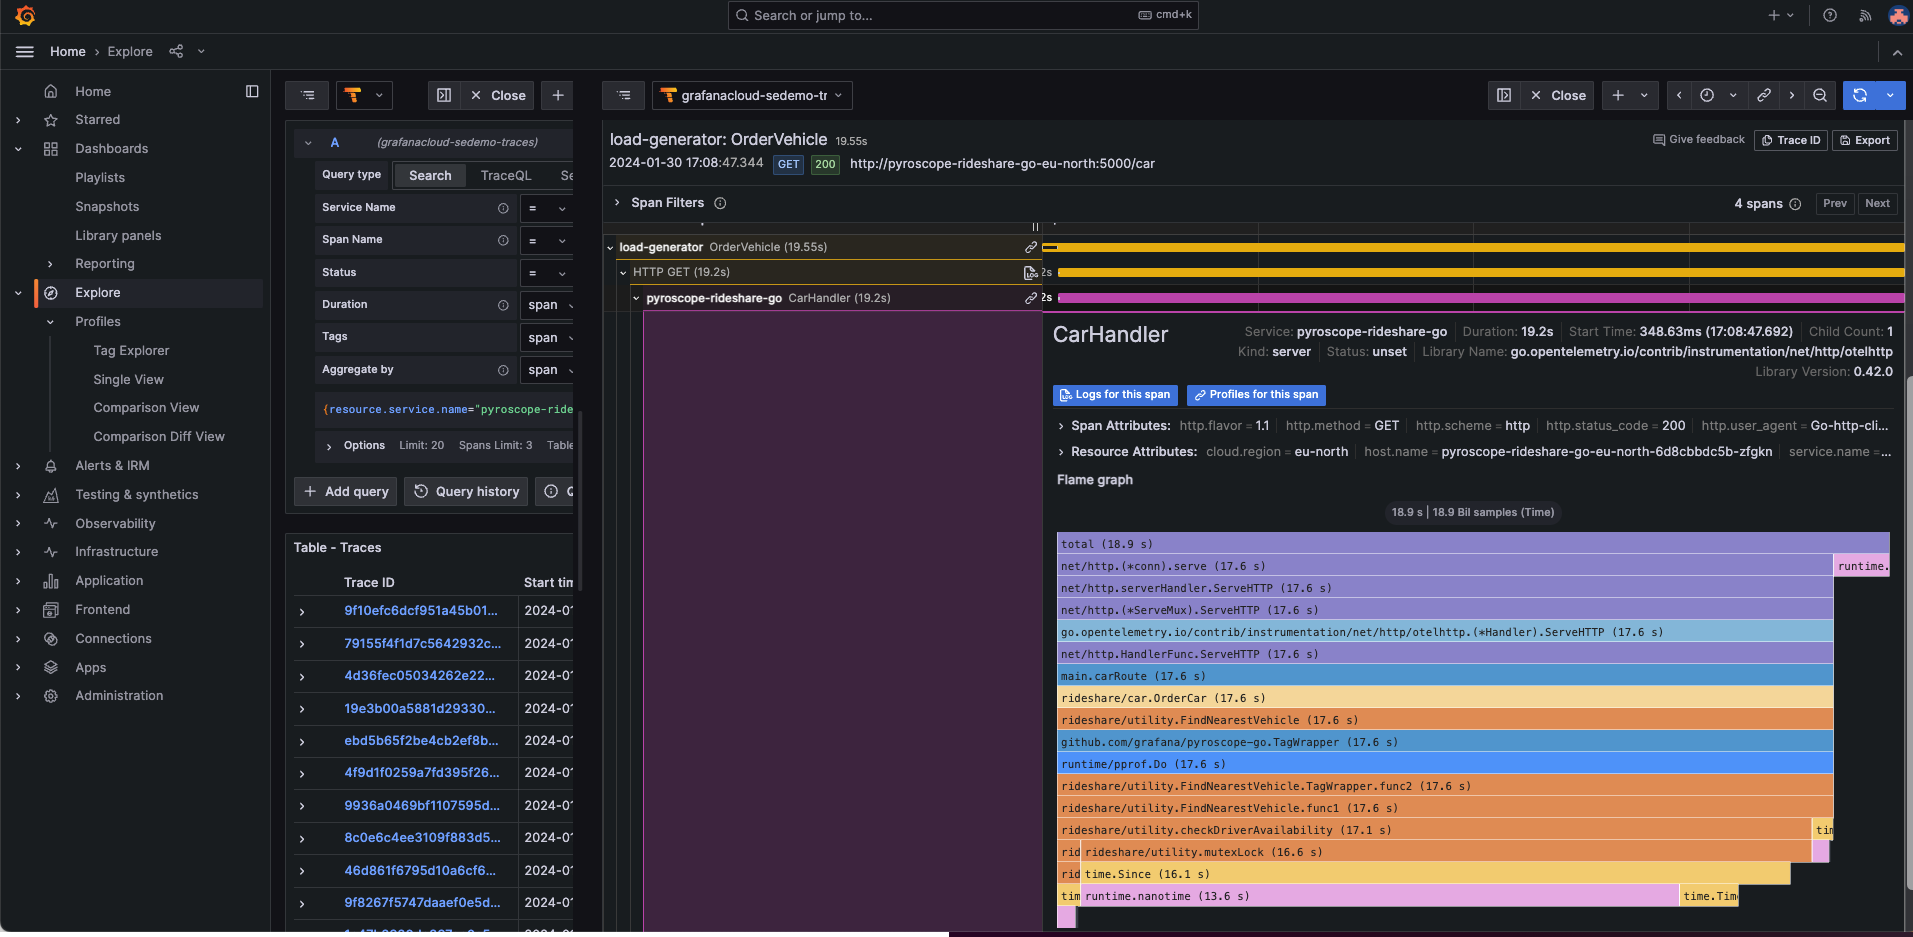Click the Search or jump to field
1913x937 pixels.
[x=960, y=15]
